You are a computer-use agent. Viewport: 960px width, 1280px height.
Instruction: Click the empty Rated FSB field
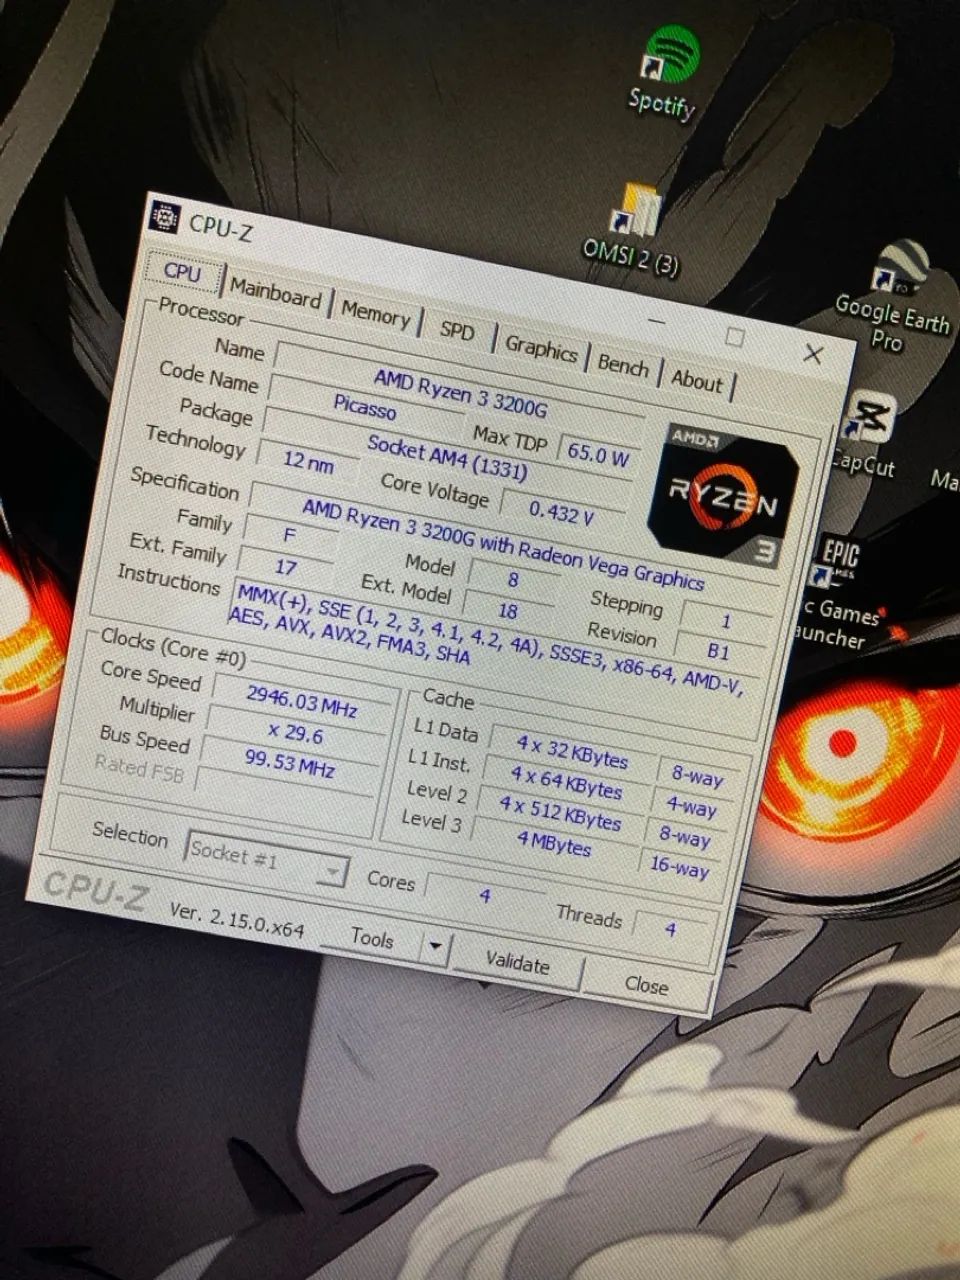coord(284,795)
